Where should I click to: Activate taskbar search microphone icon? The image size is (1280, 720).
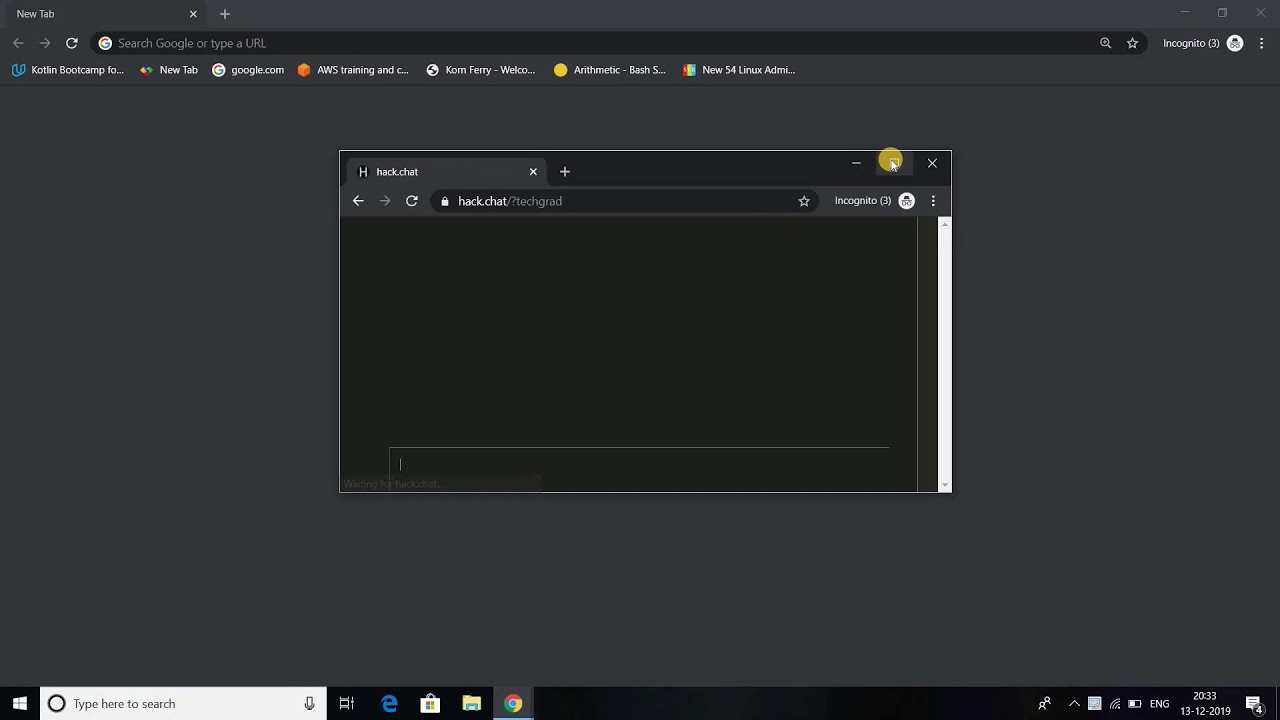coord(310,704)
